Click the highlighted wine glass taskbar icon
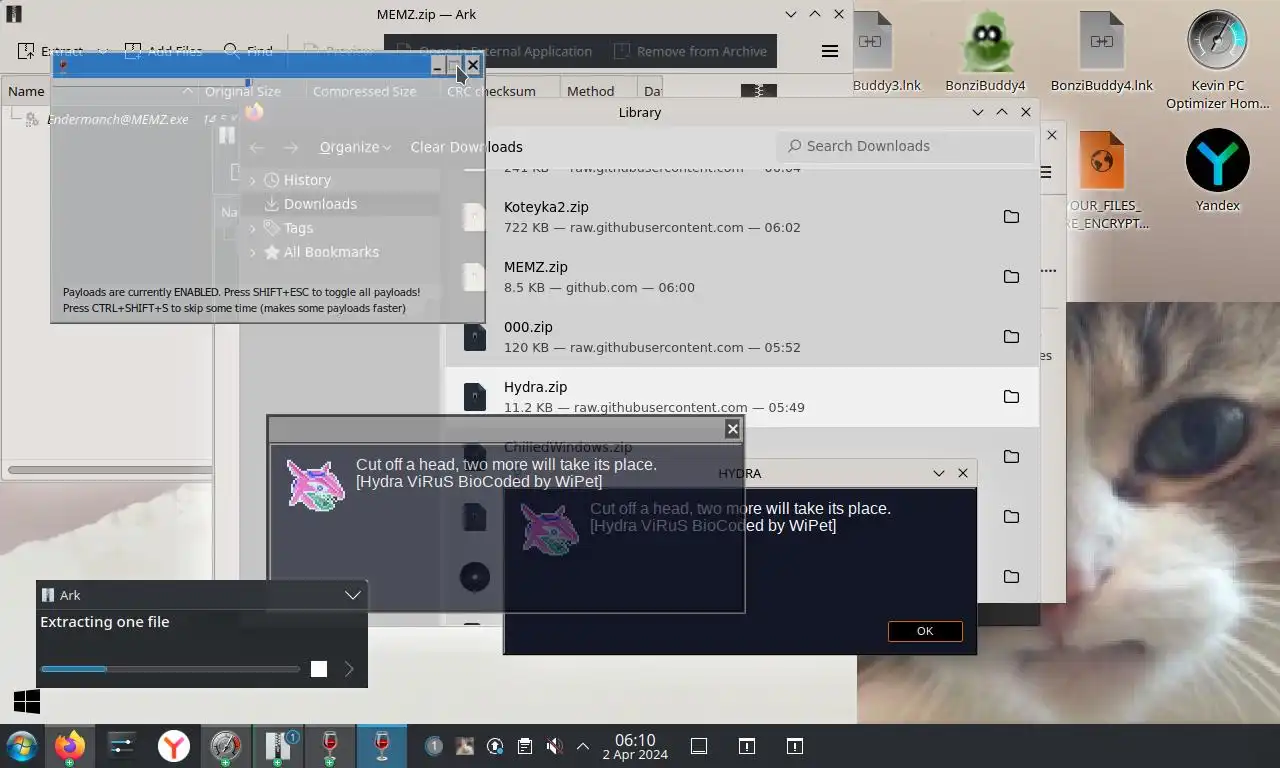The width and height of the screenshot is (1280, 768). 382,746
